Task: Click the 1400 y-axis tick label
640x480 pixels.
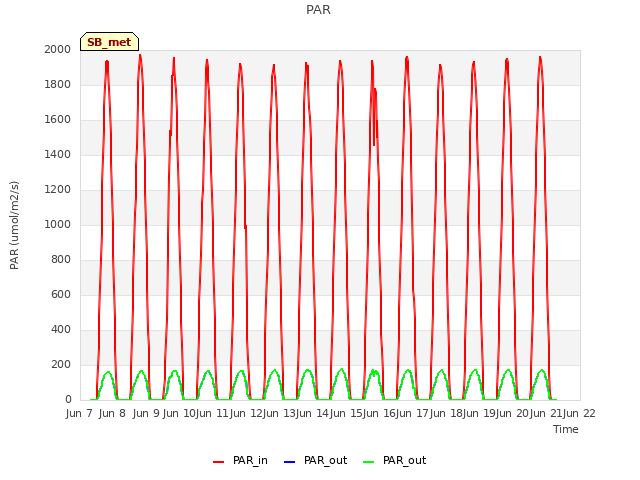Action: [x=58, y=154]
